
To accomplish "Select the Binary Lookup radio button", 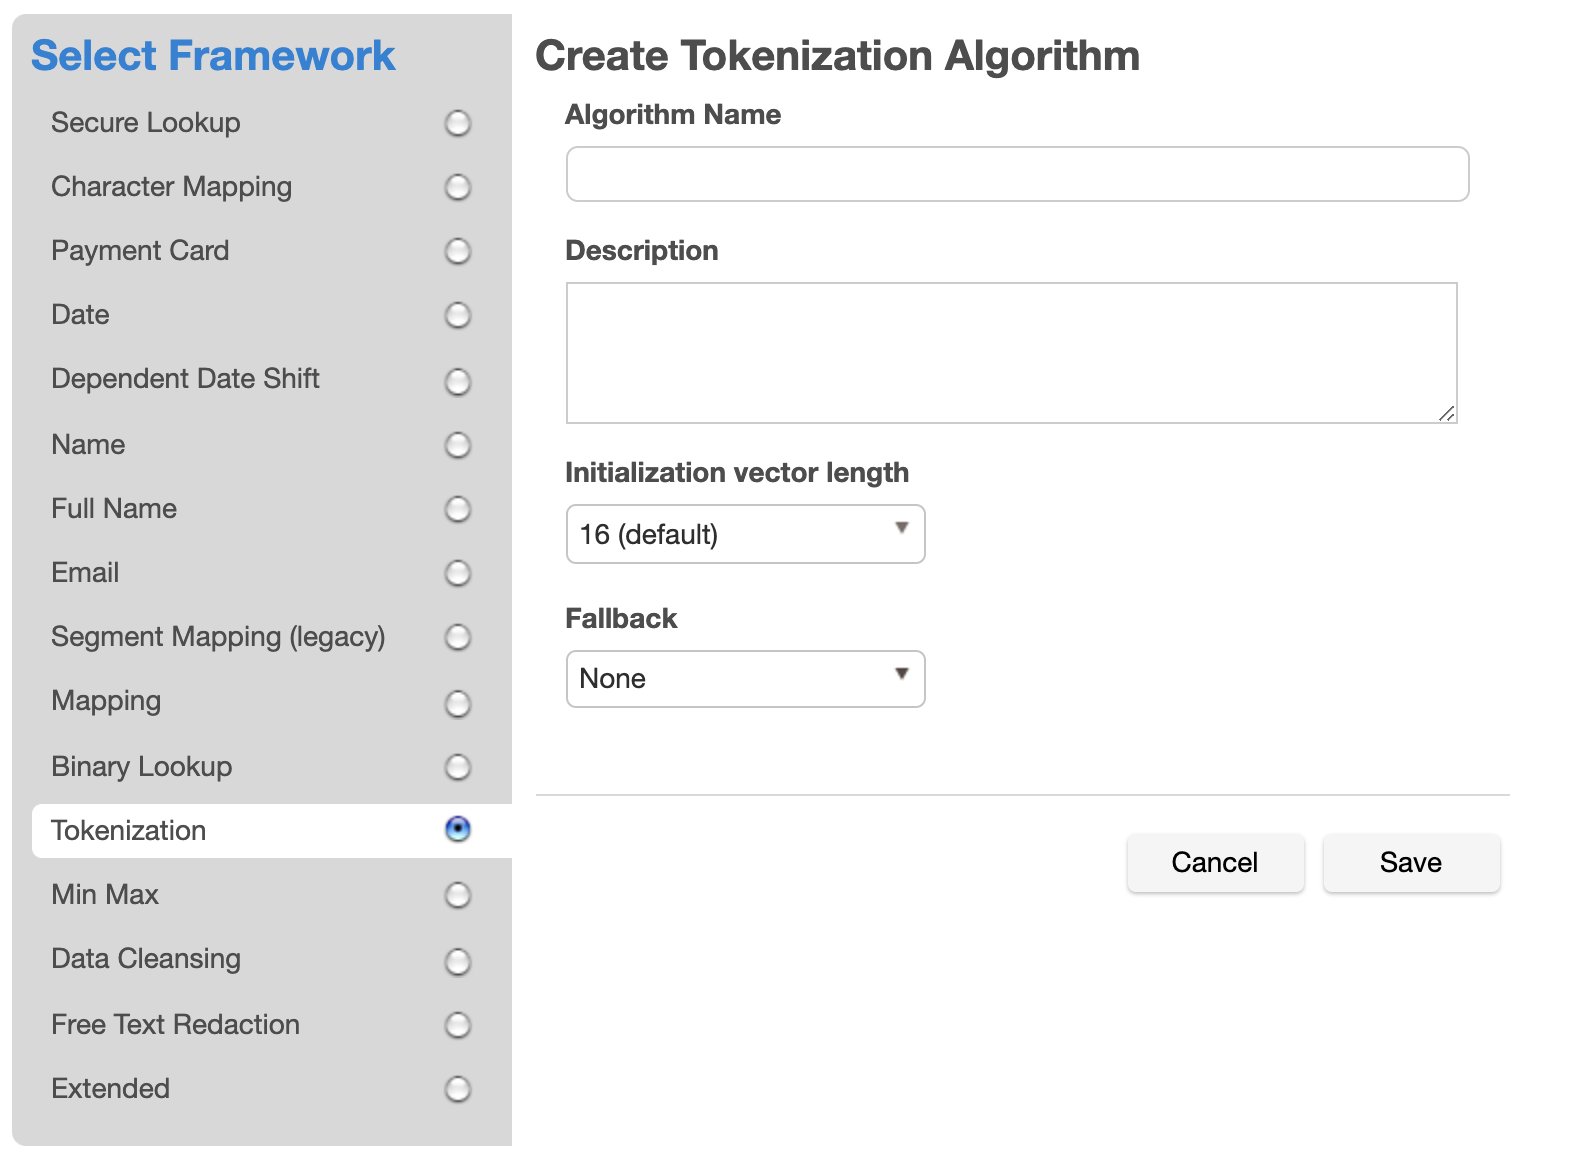I will click(x=458, y=767).
